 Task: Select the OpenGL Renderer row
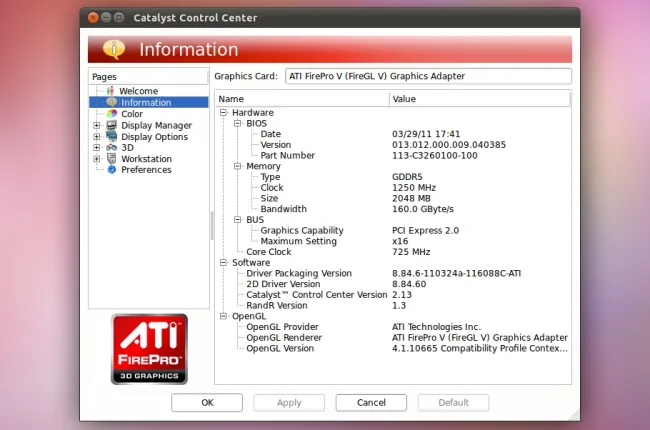(393, 338)
